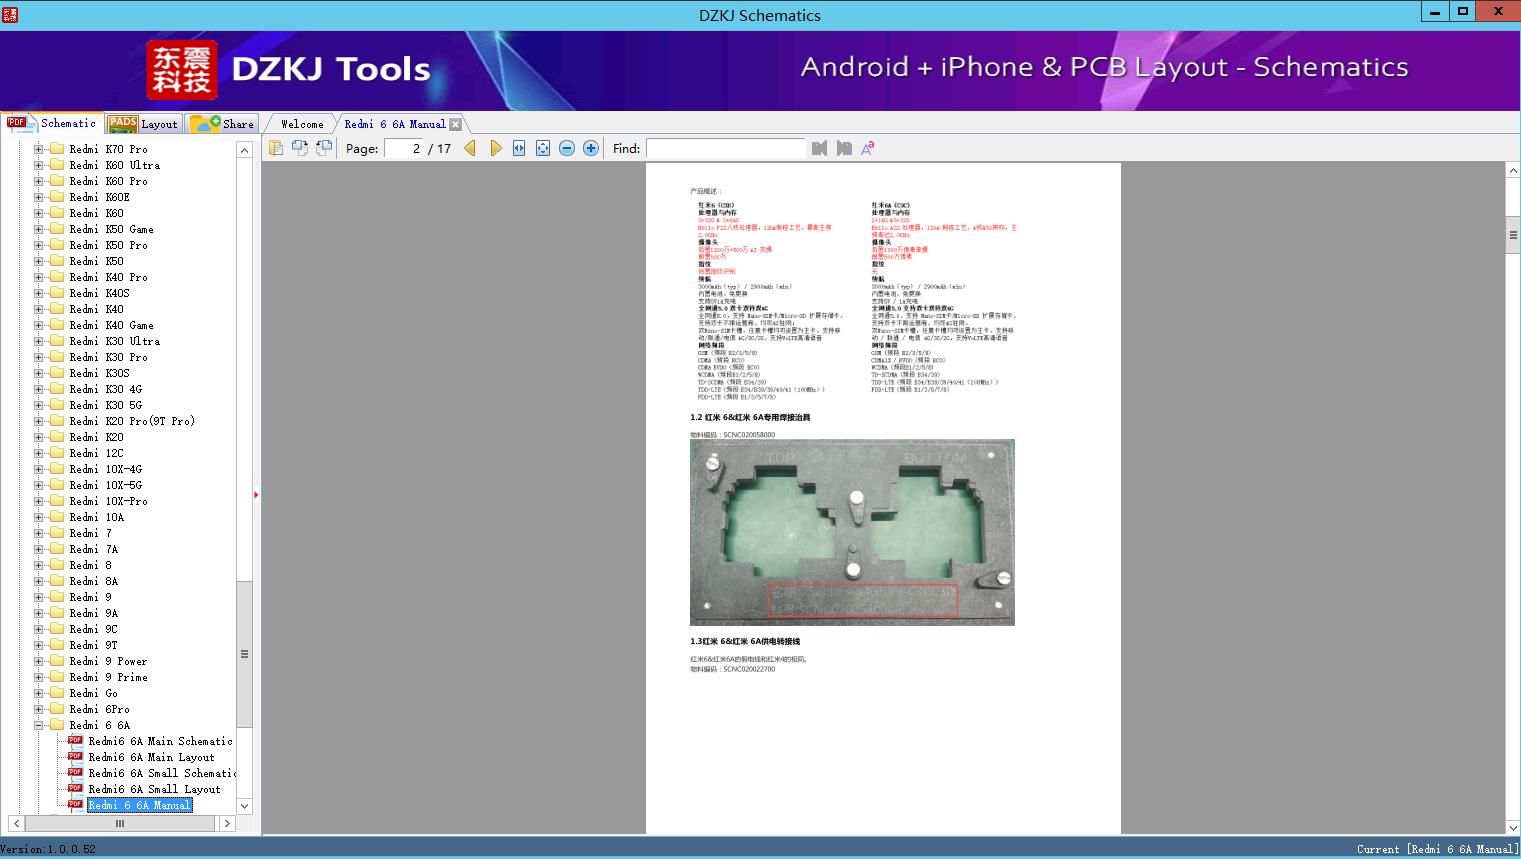1521x859 pixels.
Task: Expand the Redmi K70 Pro folder
Action: pos(39,149)
